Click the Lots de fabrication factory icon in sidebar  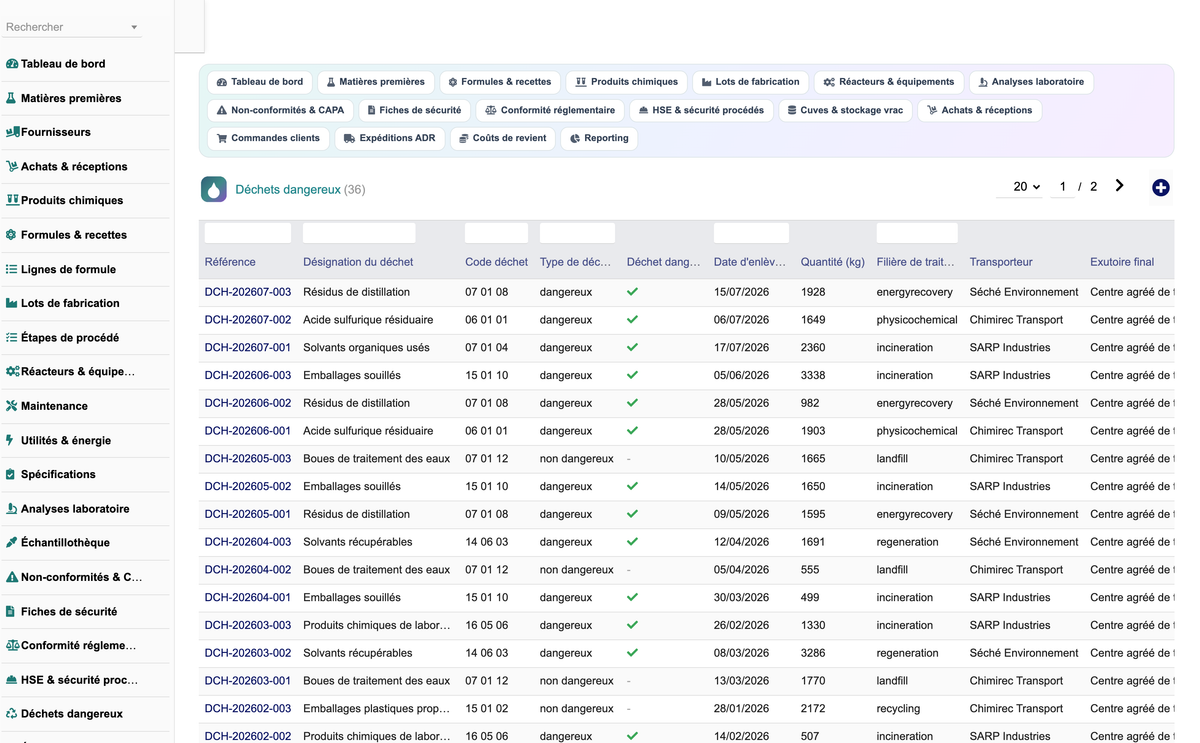coord(12,303)
